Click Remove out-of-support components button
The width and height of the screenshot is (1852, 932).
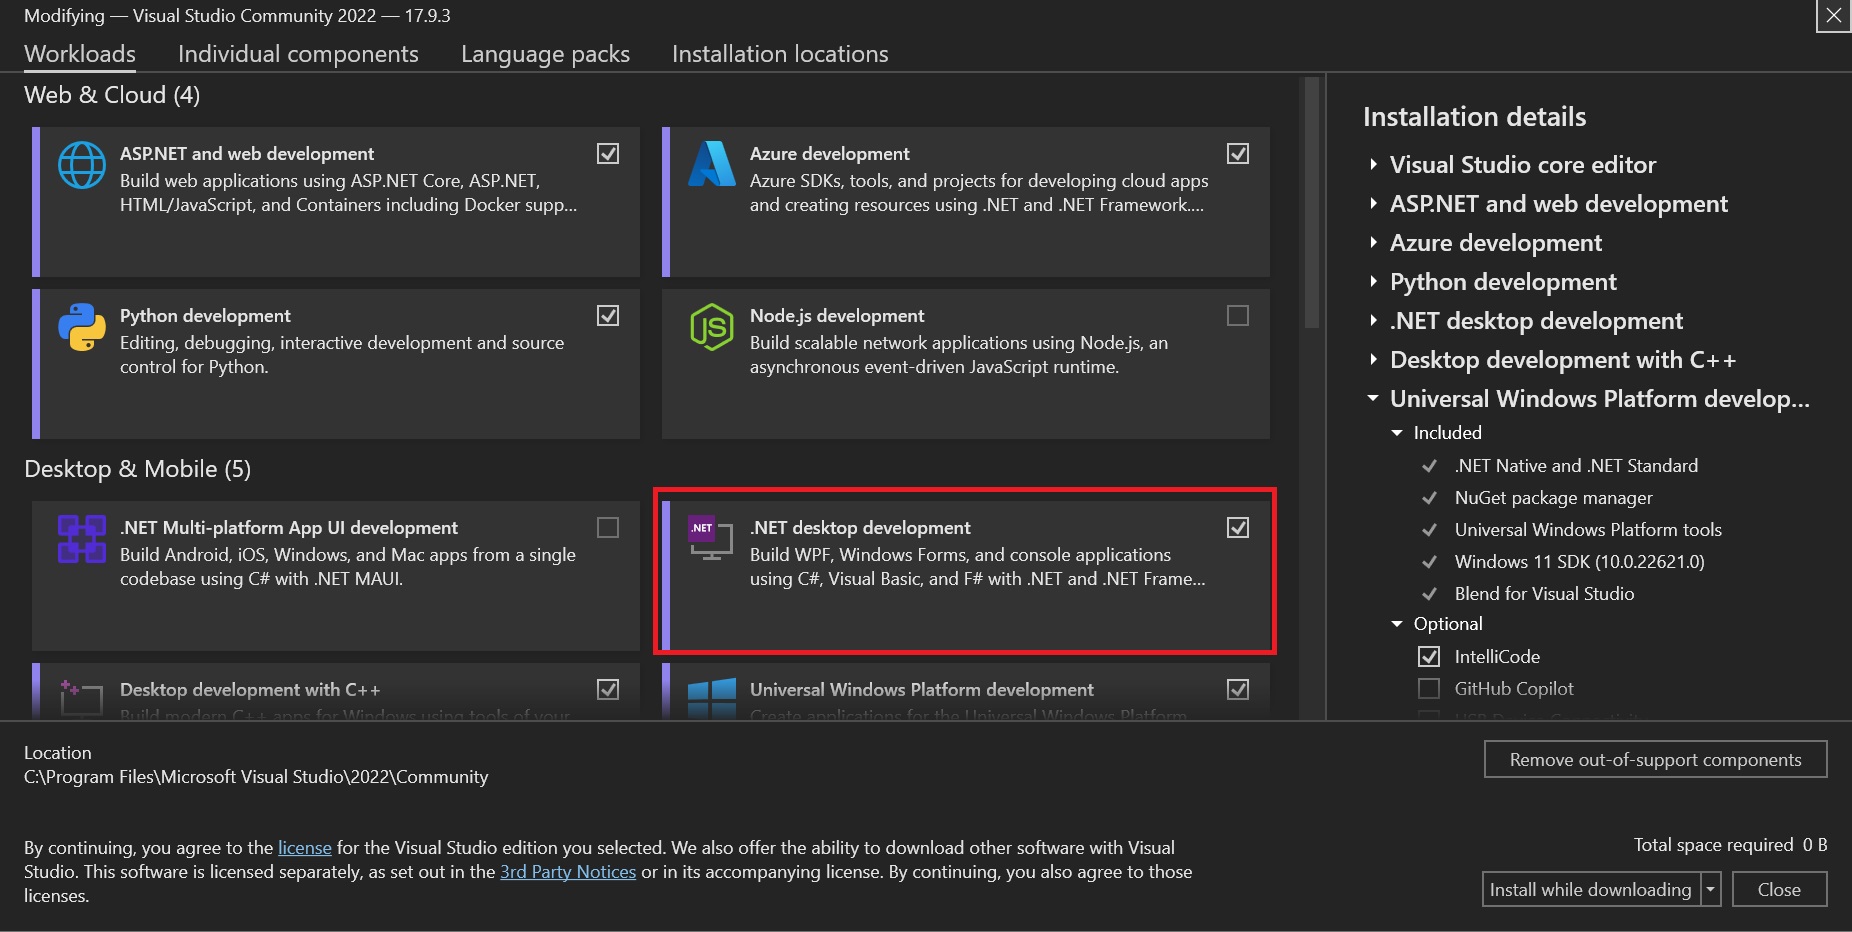point(1655,759)
